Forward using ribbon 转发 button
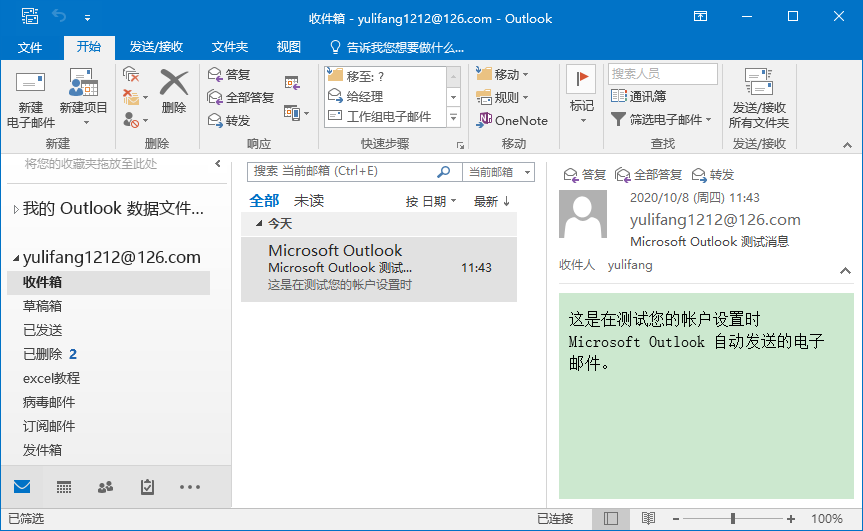The width and height of the screenshot is (863, 531). (229, 120)
